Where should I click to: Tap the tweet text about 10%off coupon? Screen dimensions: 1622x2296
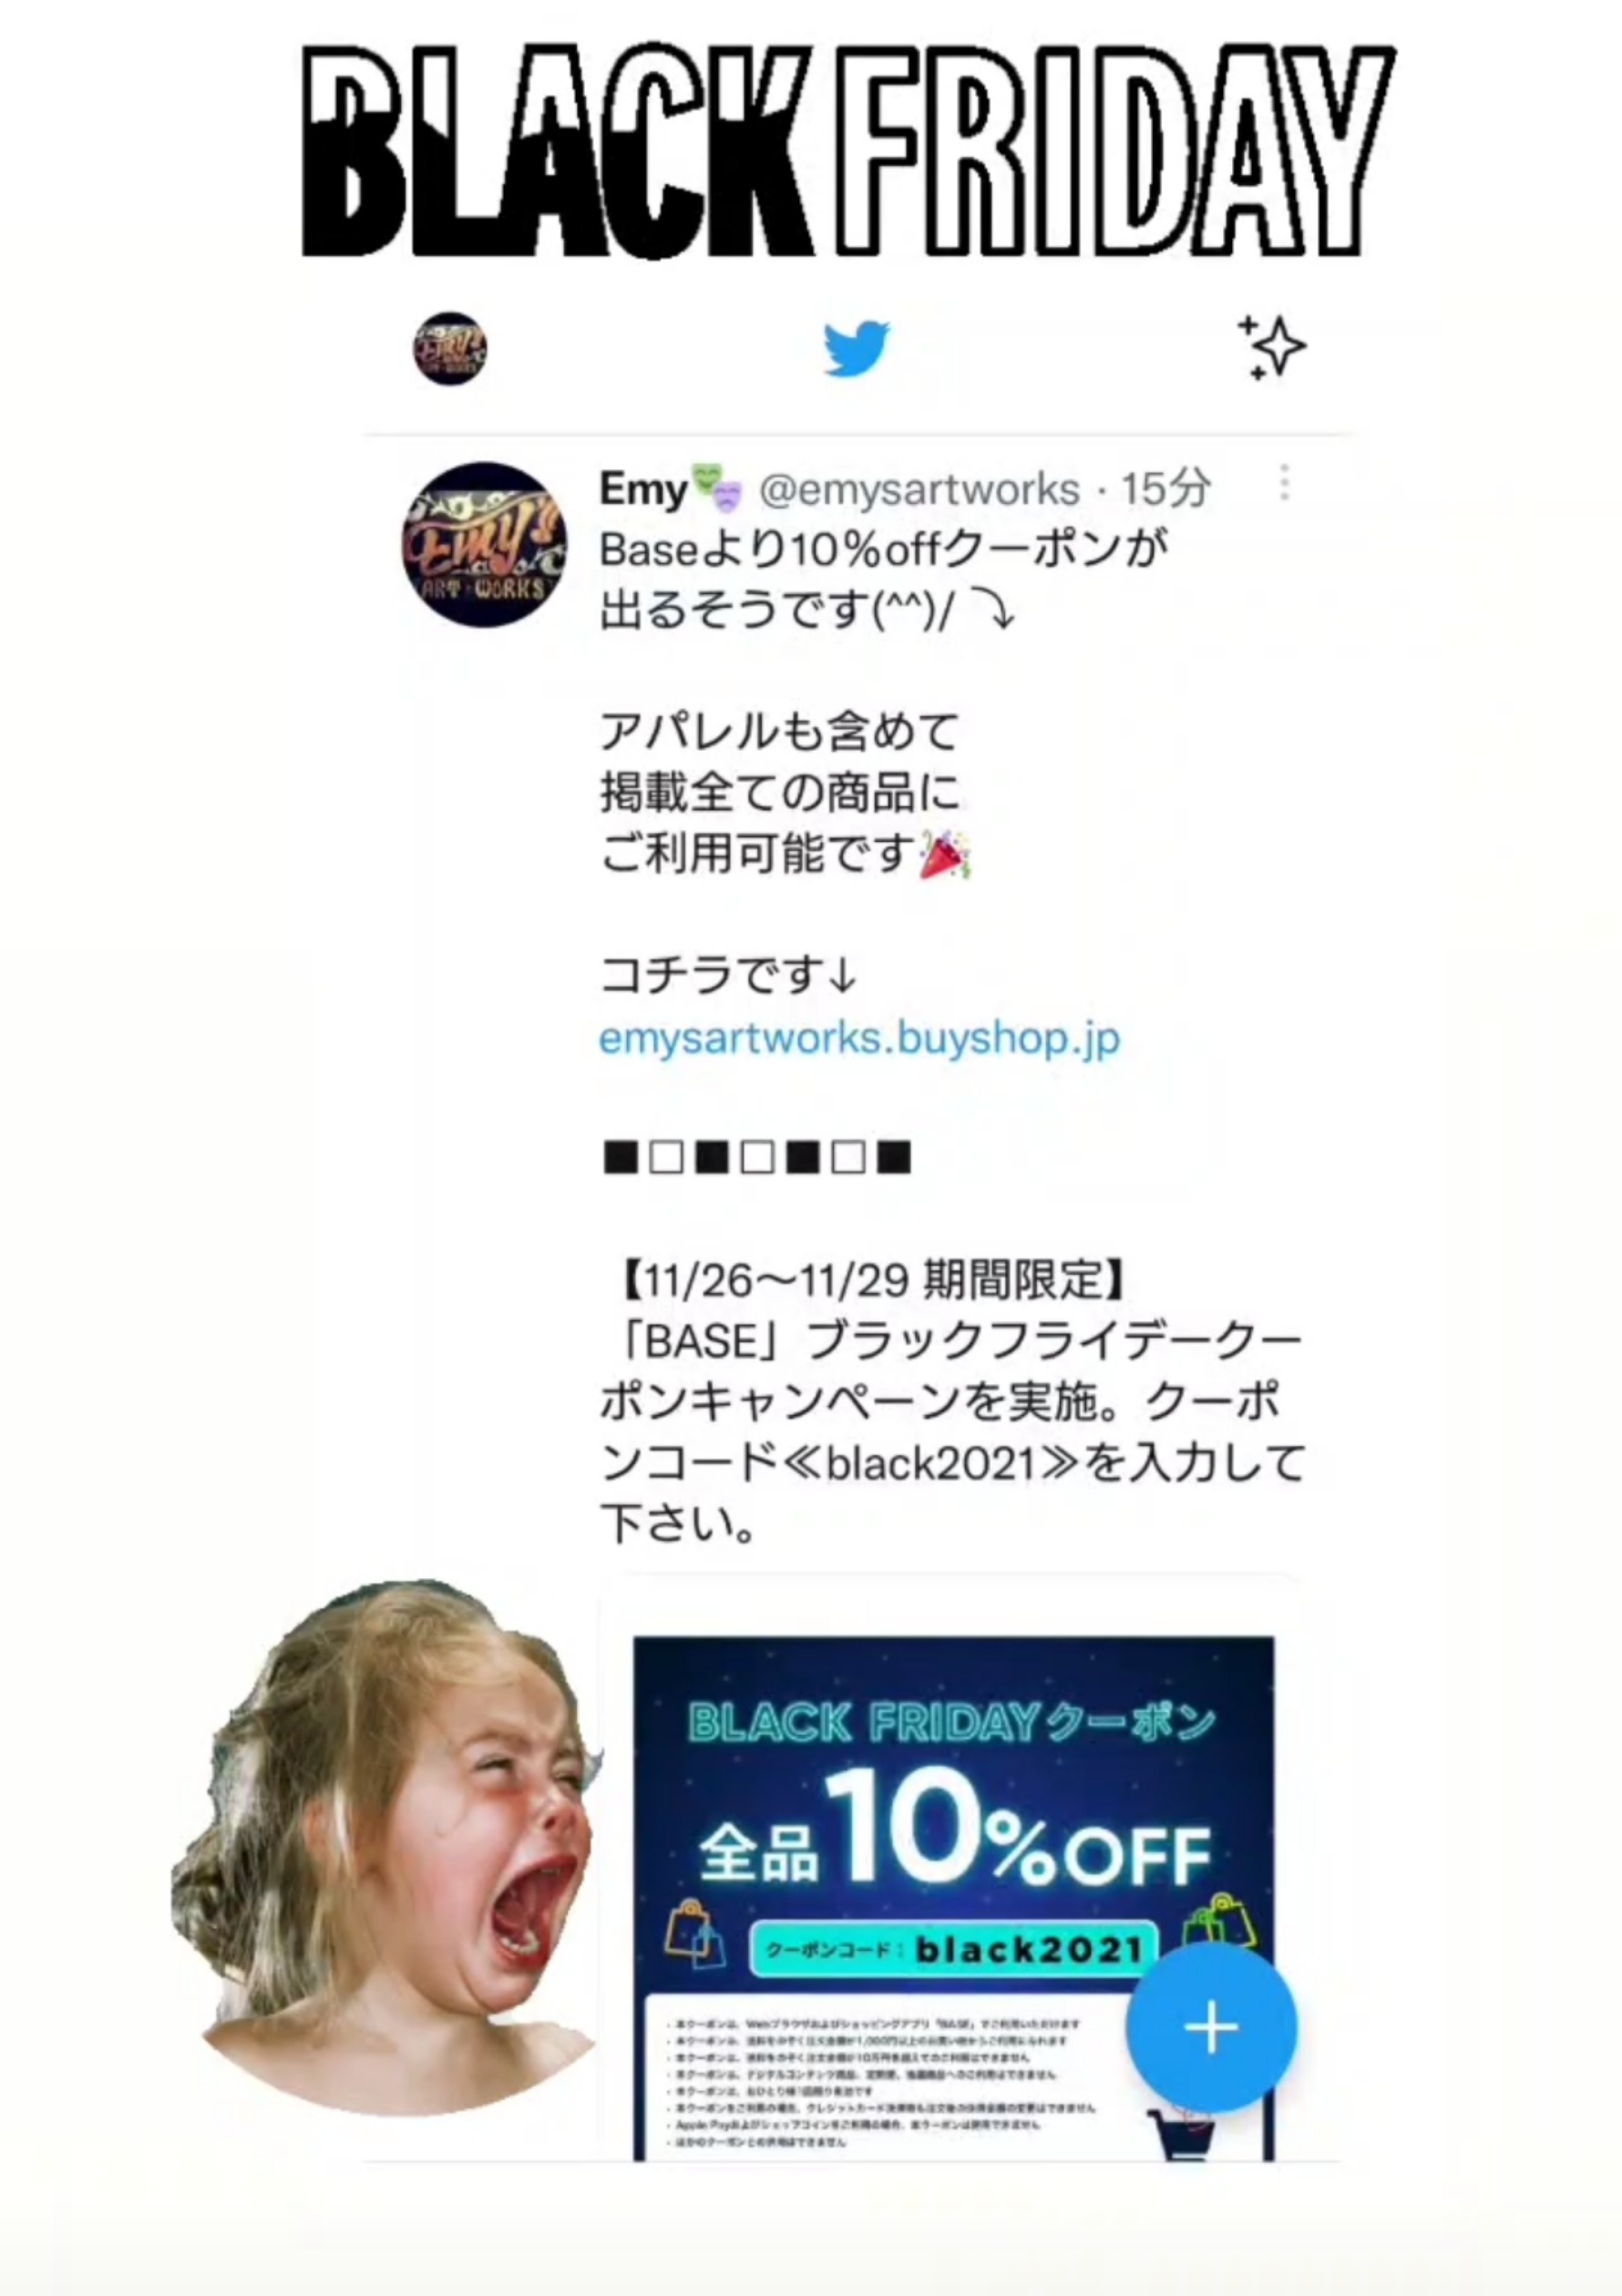pos(884,579)
